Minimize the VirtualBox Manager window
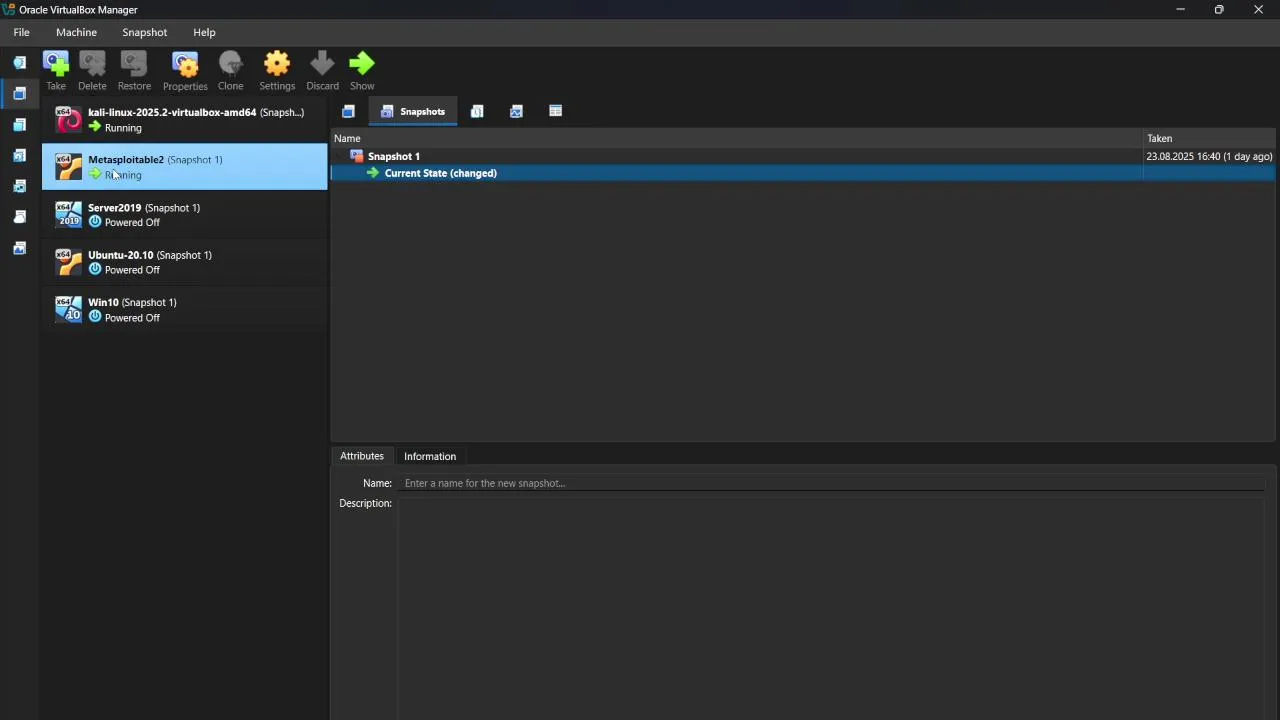Image resolution: width=1280 pixels, height=720 pixels. (1180, 10)
